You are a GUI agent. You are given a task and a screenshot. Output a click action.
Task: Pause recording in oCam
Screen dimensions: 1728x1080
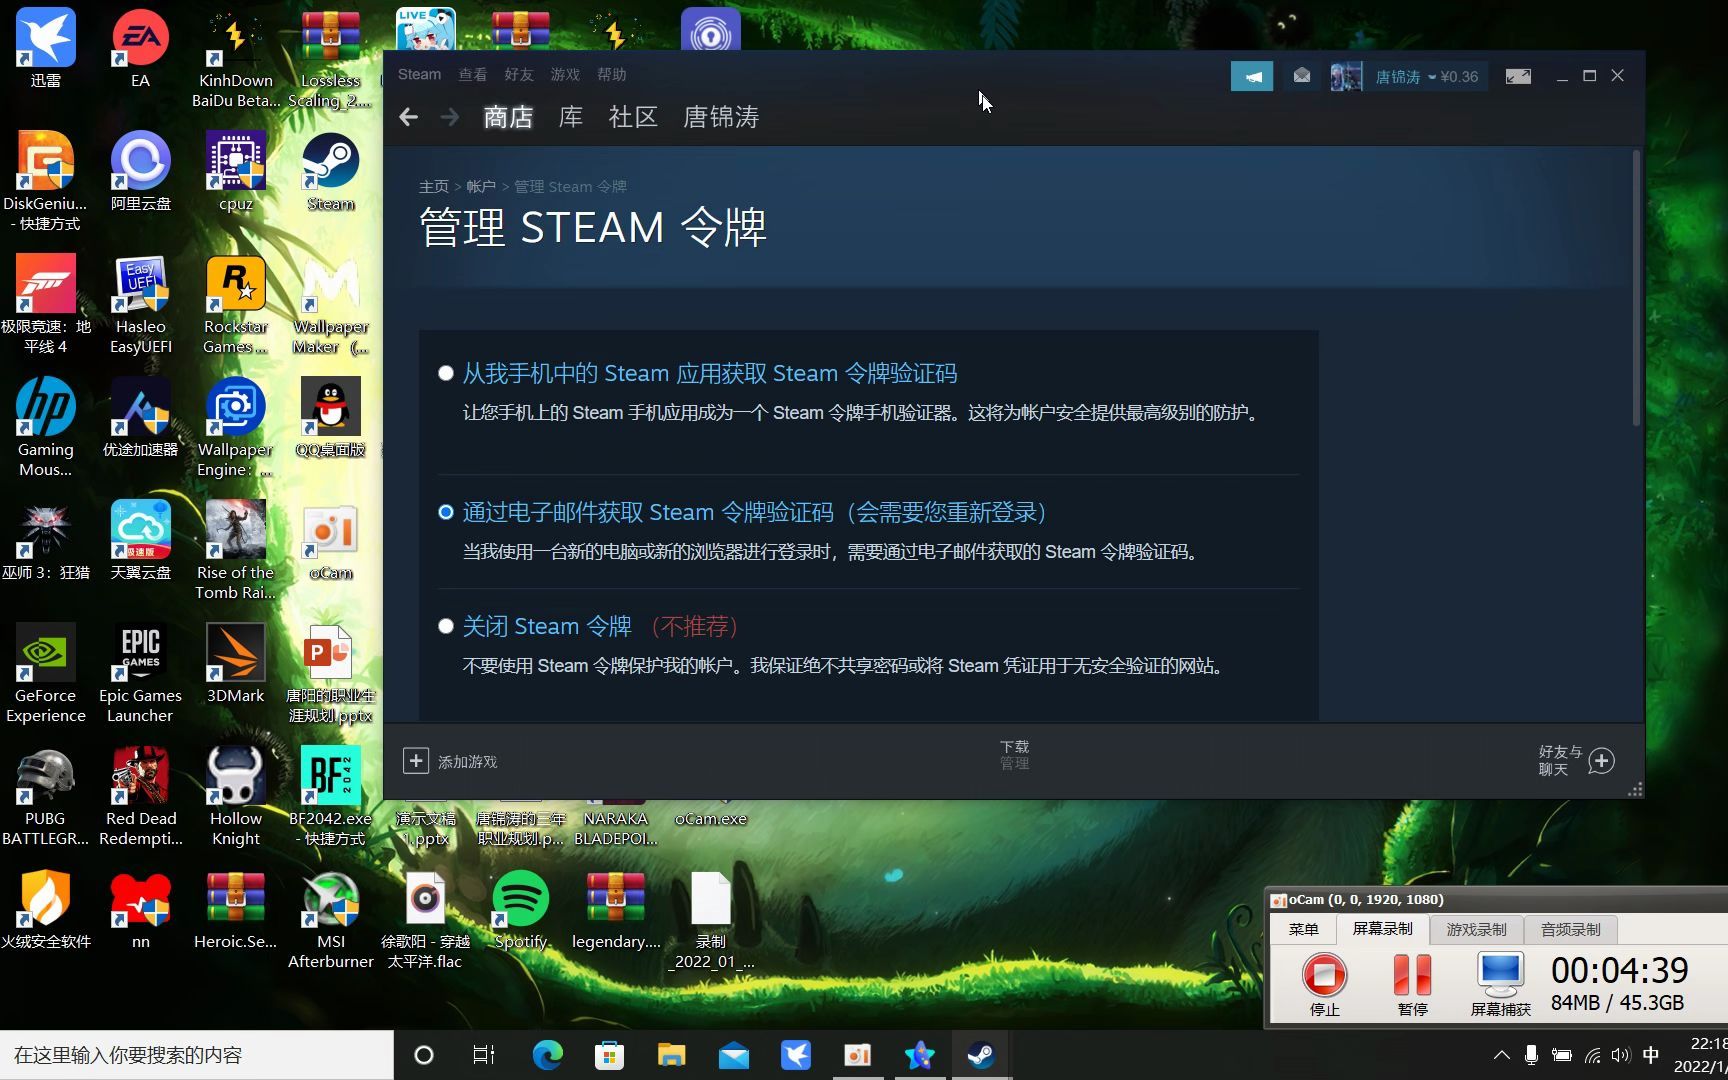click(x=1412, y=984)
